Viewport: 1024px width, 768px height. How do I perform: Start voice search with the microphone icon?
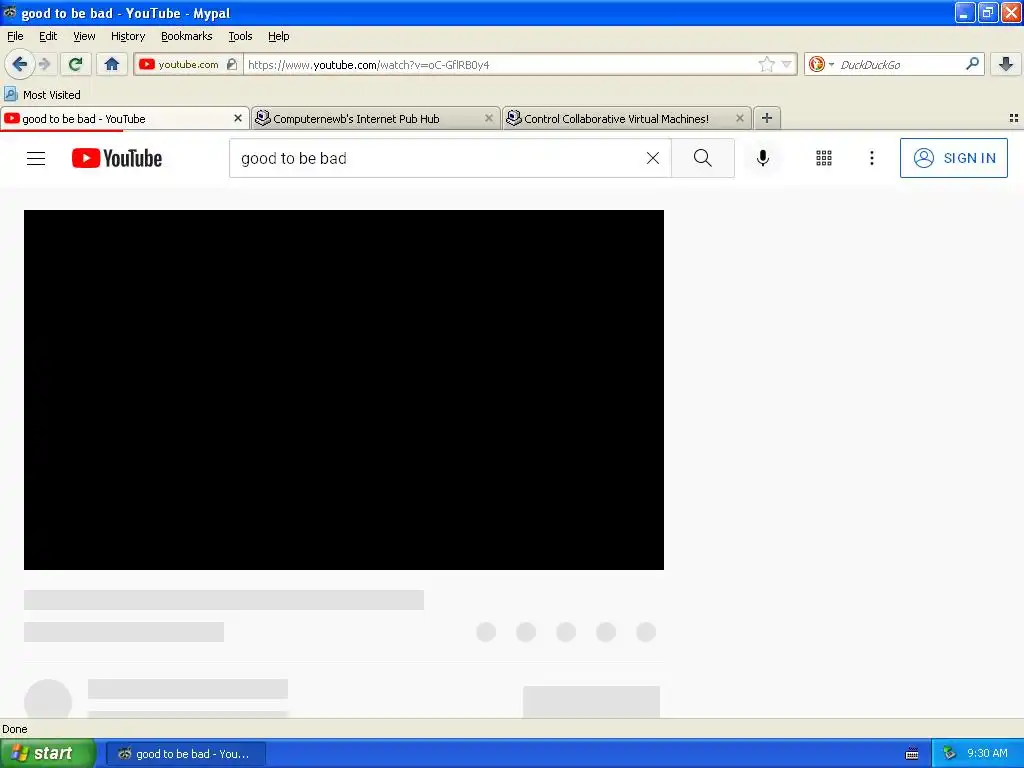(x=762, y=158)
